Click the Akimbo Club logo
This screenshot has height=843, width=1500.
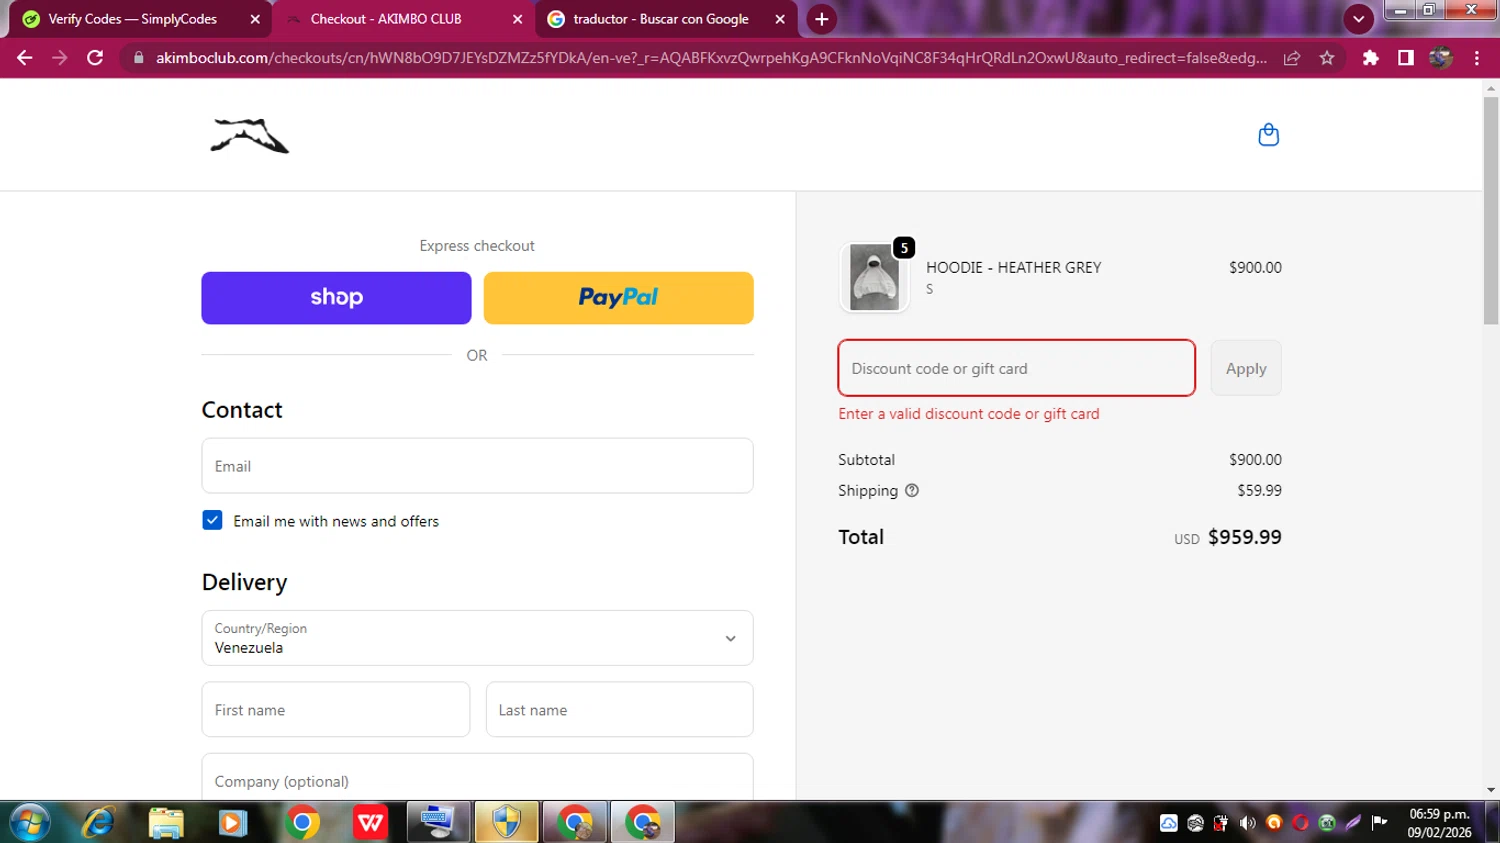point(249,136)
